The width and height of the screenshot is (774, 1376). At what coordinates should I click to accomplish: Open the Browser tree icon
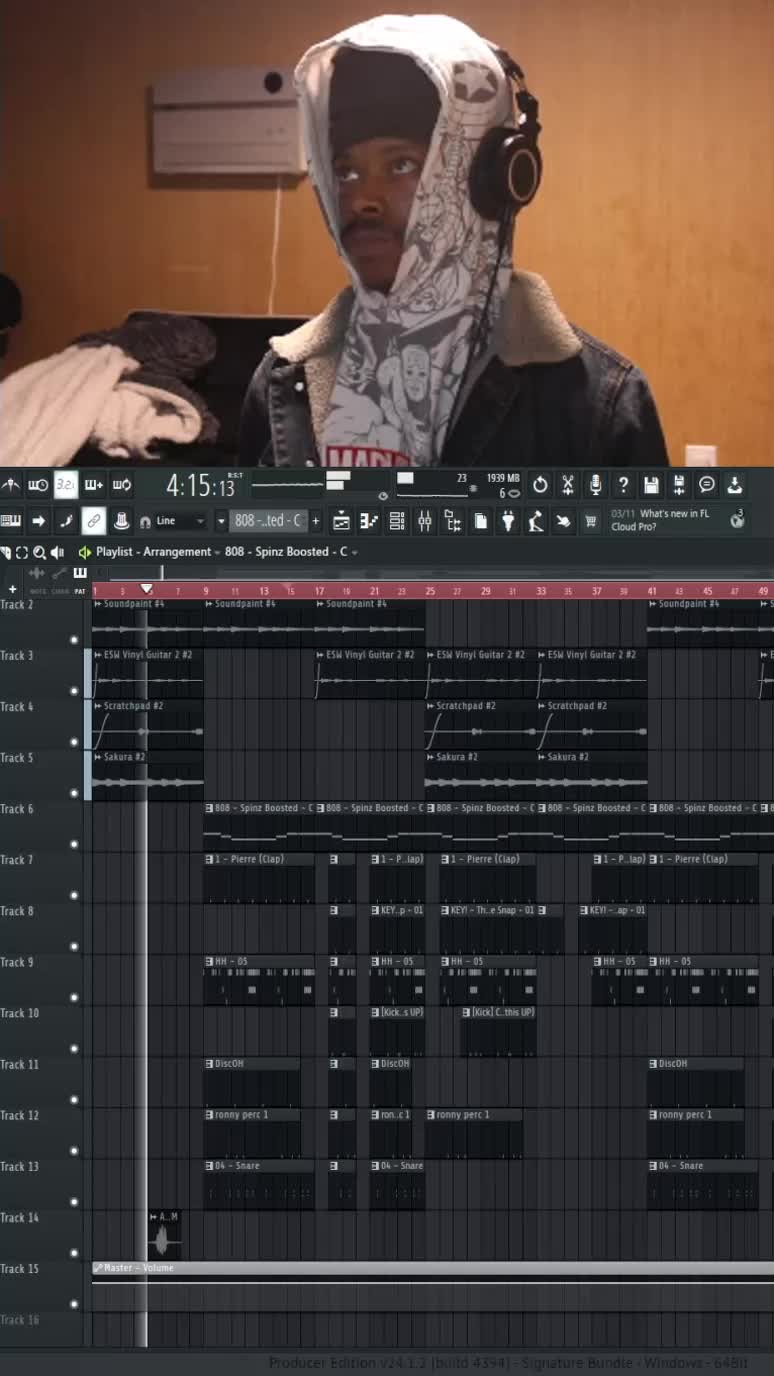[x=453, y=520]
